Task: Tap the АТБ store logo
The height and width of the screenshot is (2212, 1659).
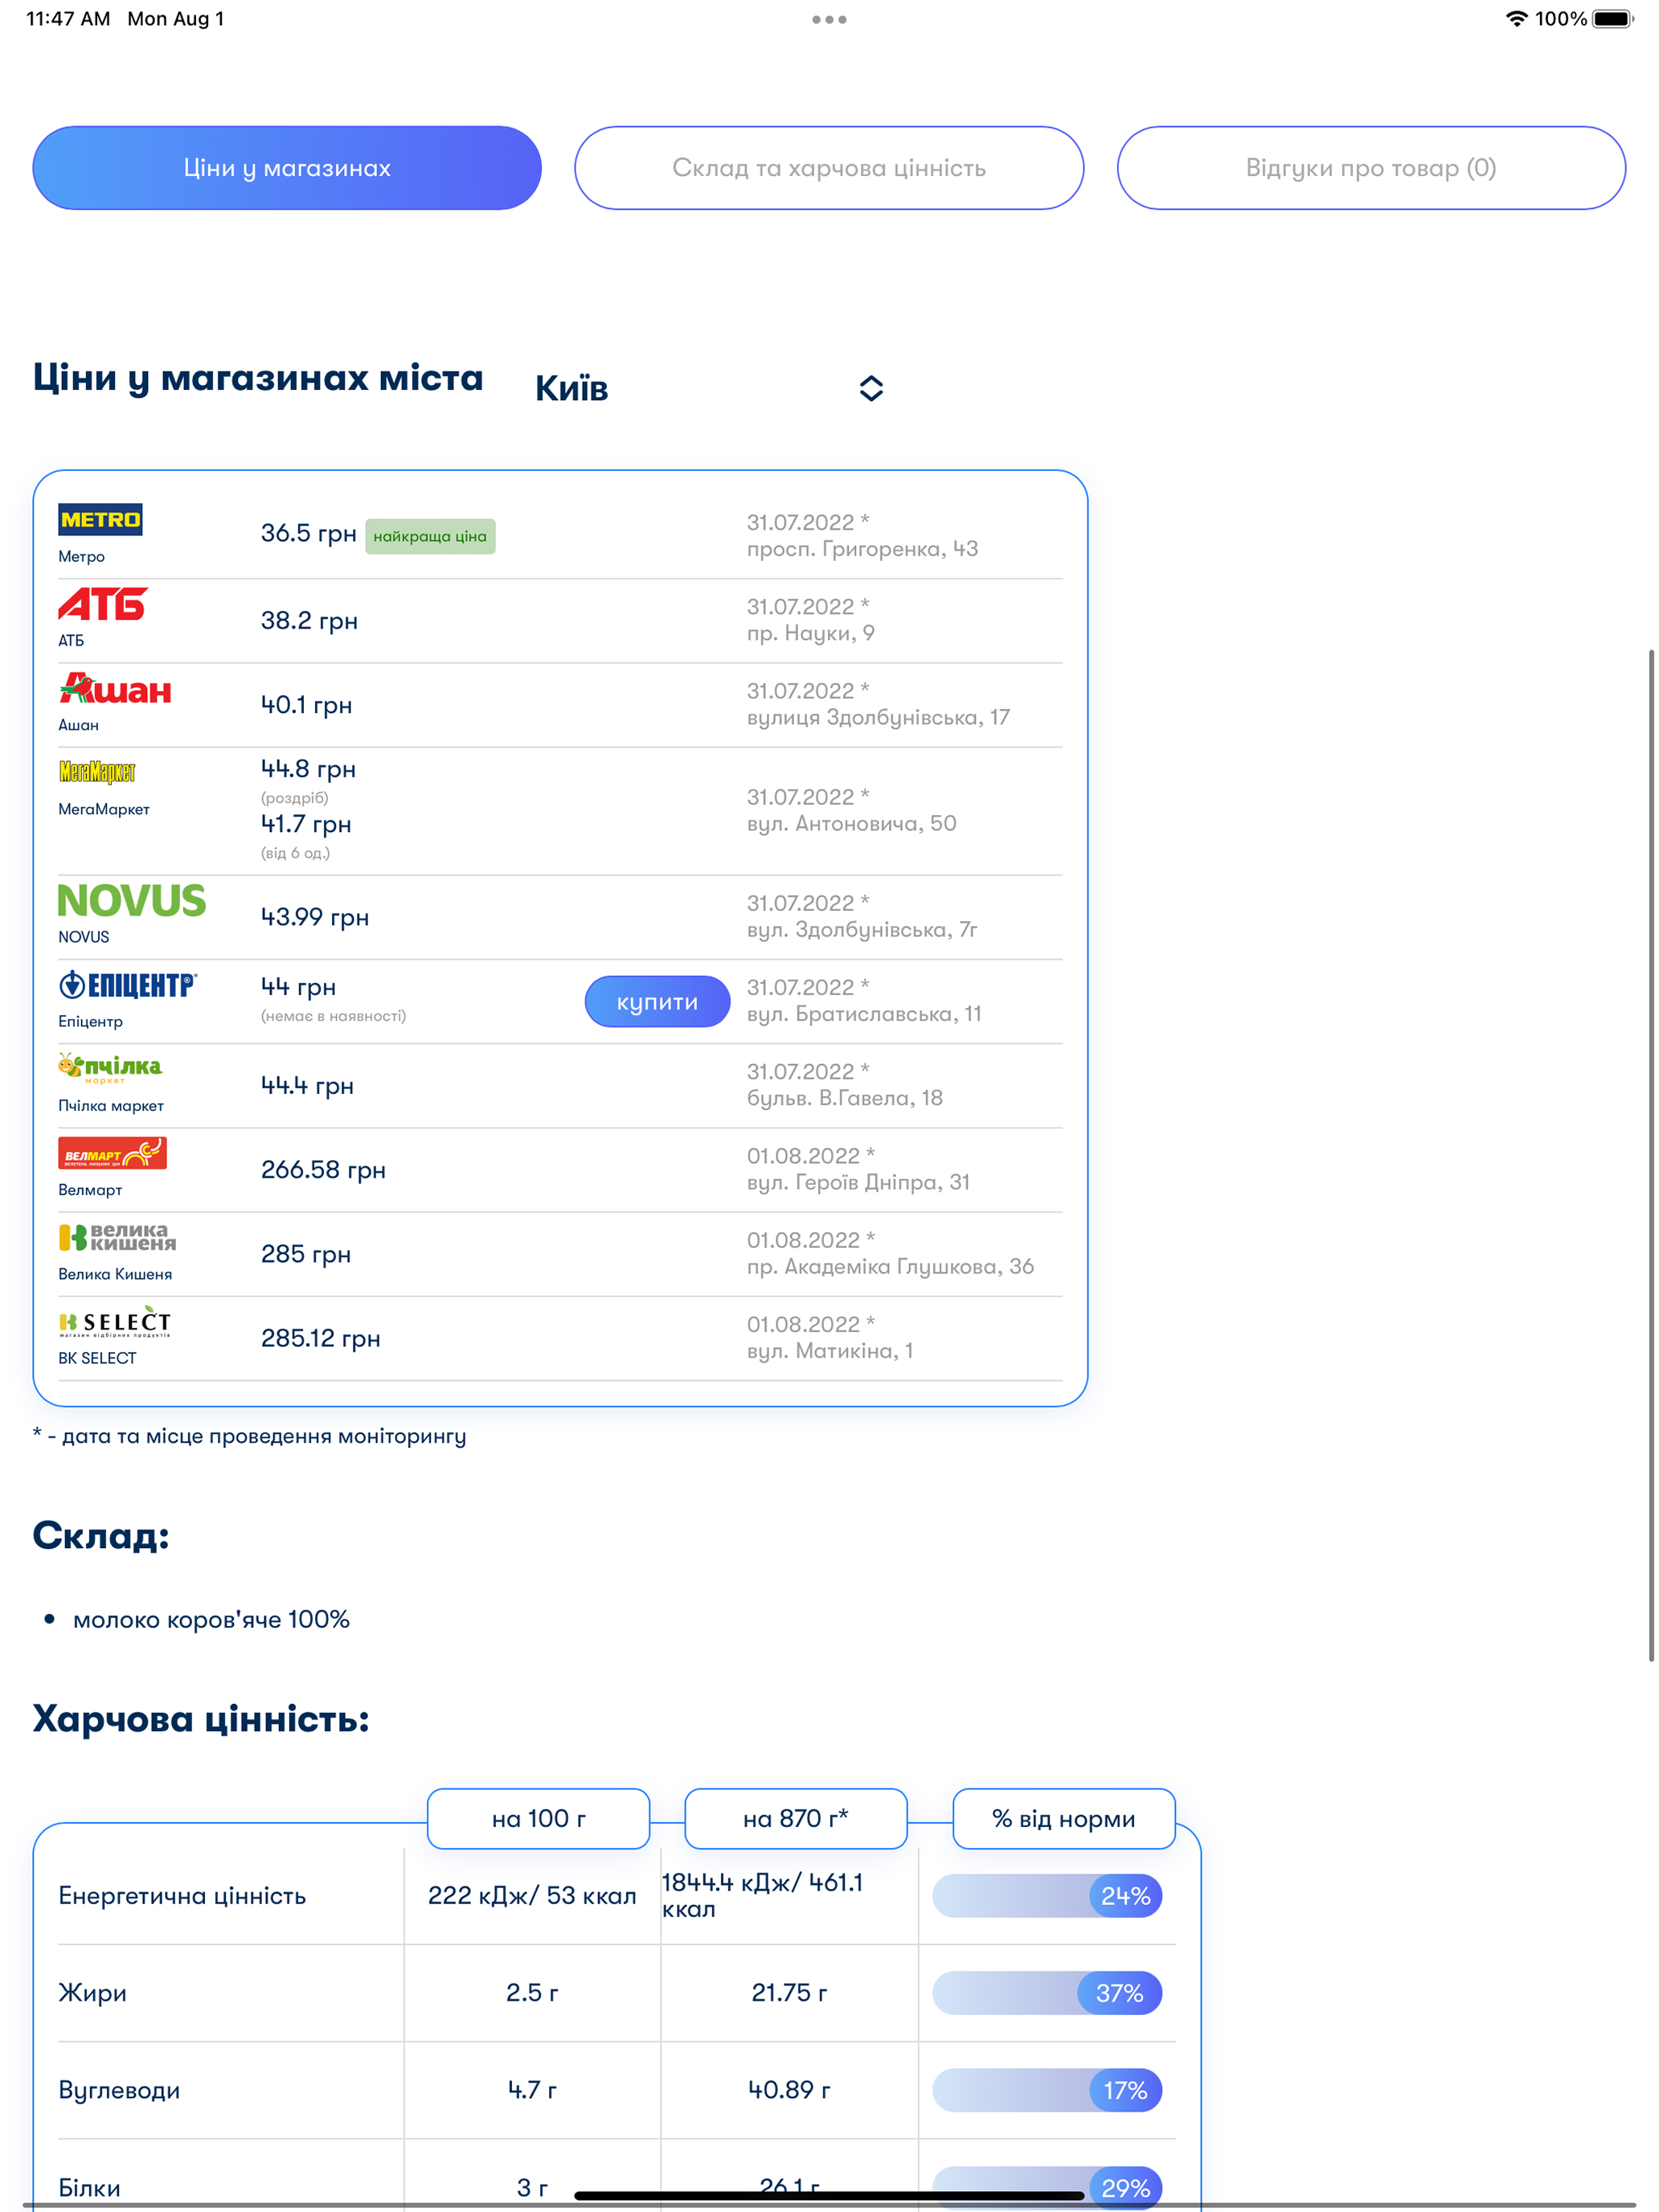Action: coord(103,604)
